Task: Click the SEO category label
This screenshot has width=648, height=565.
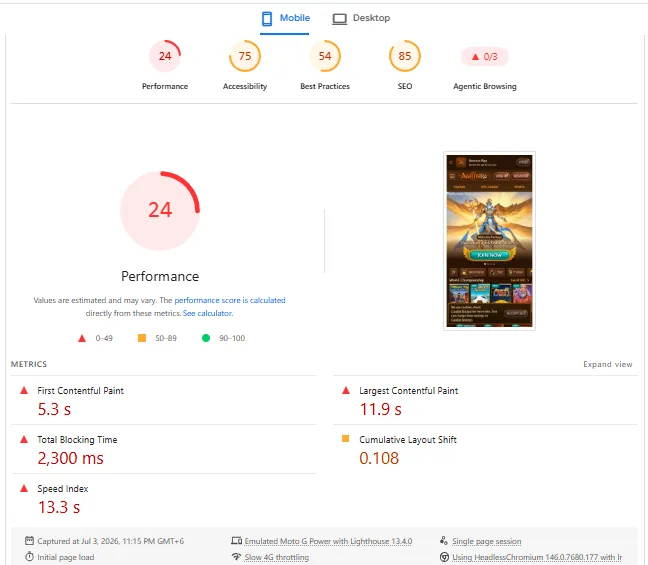Action: click(405, 86)
